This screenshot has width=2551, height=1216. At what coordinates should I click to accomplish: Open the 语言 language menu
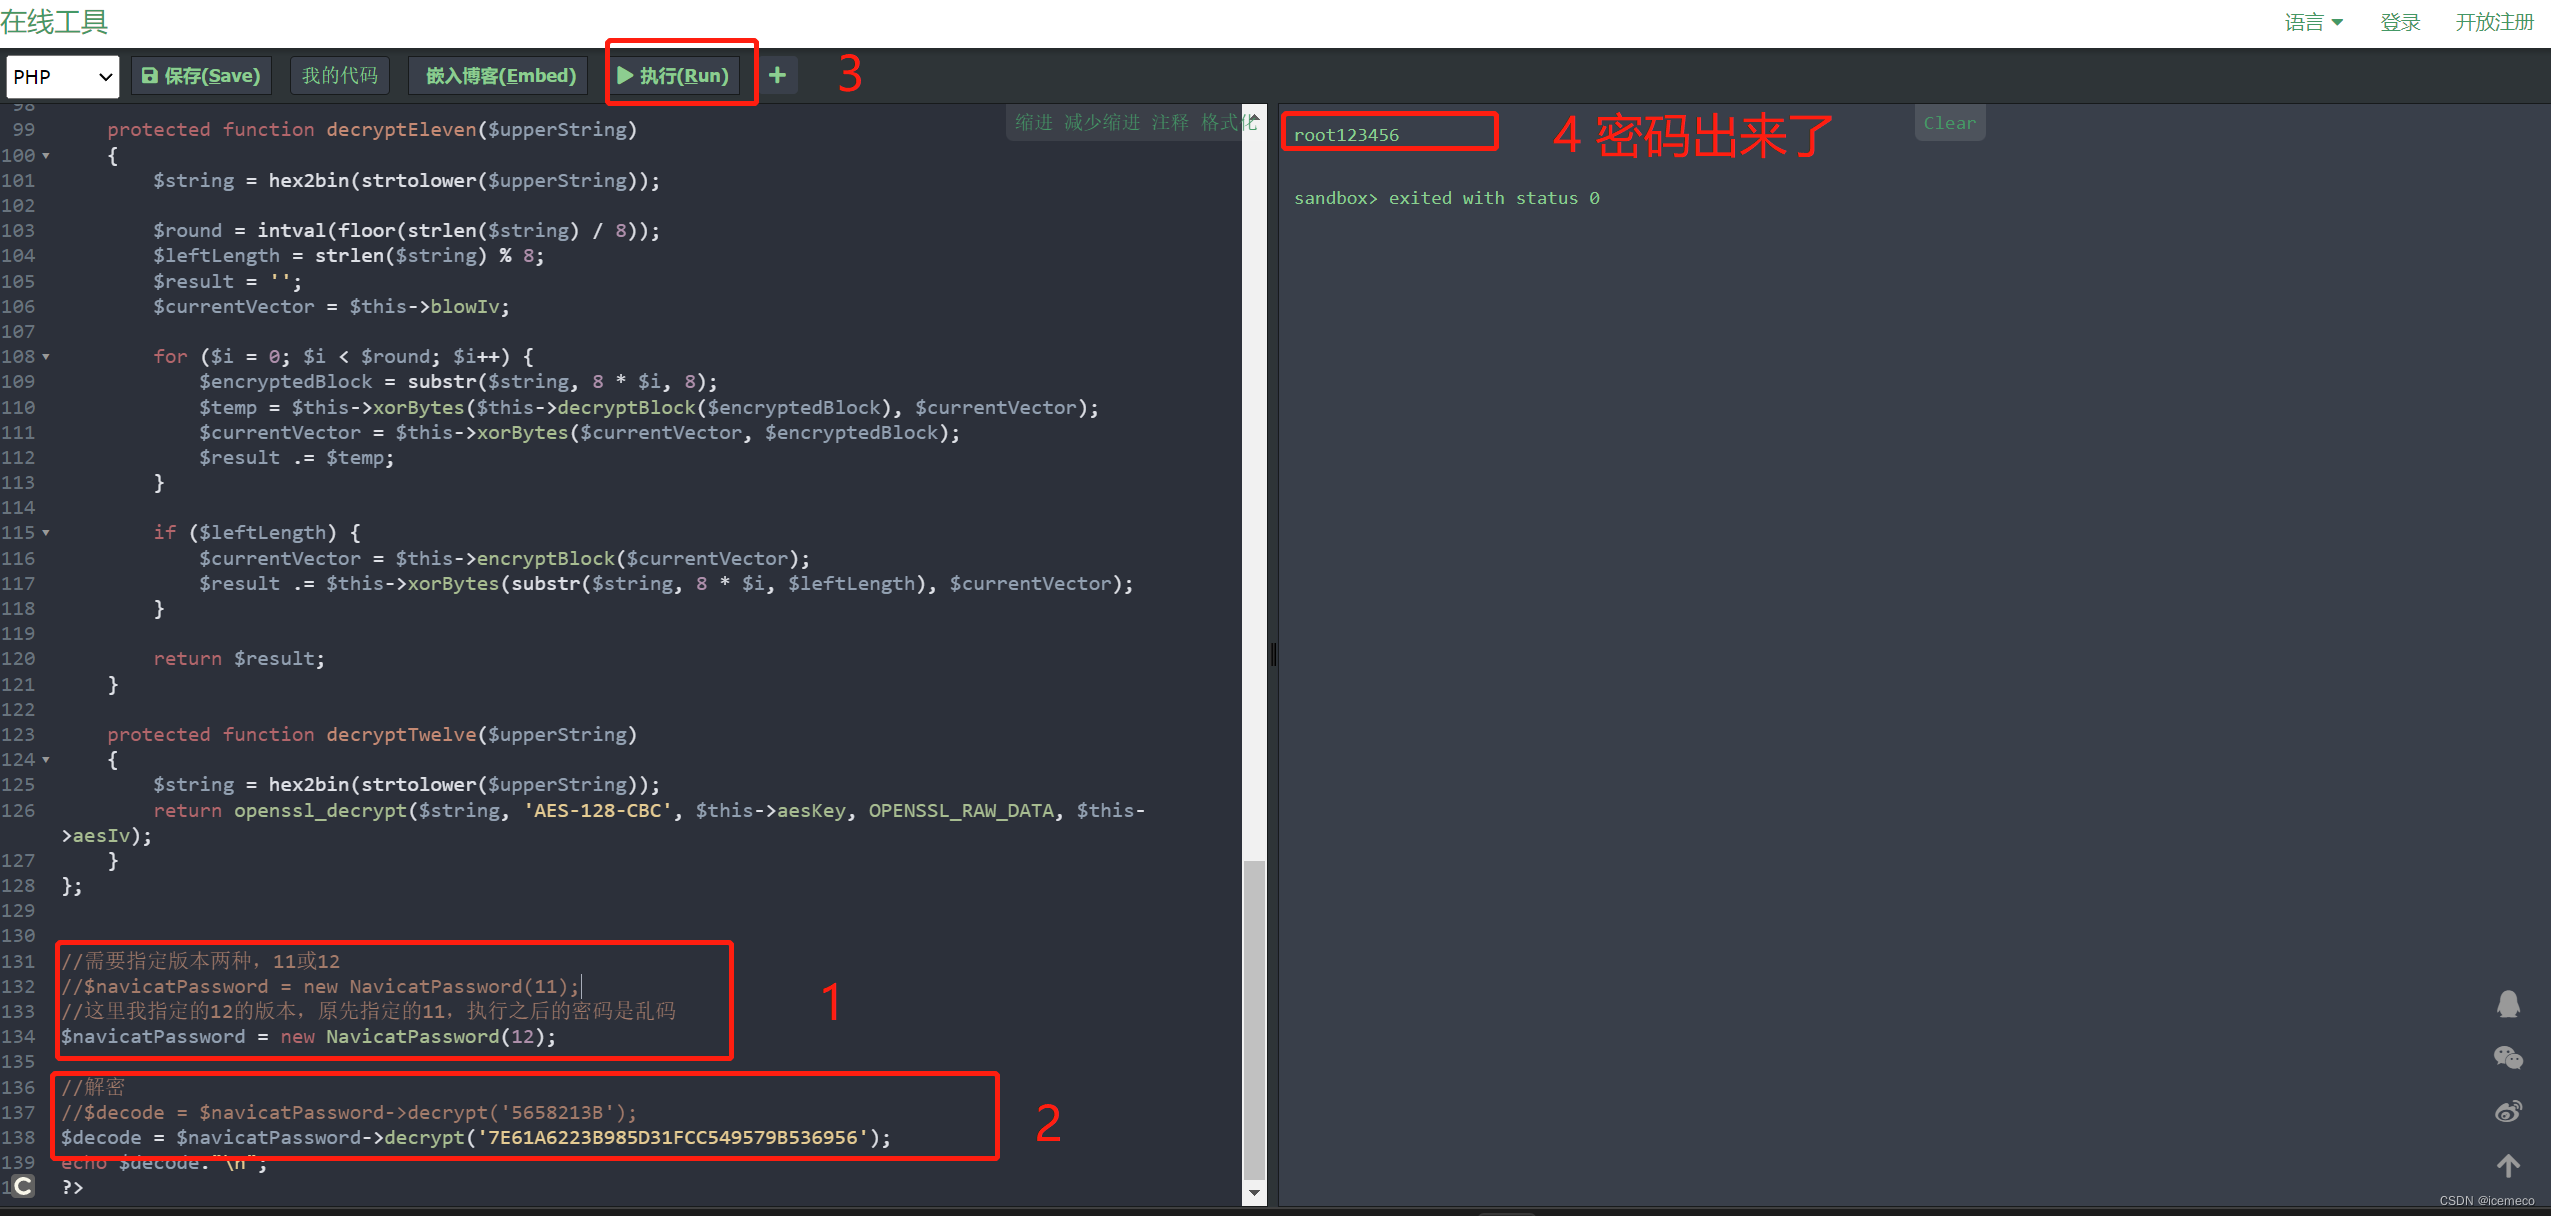click(2313, 22)
